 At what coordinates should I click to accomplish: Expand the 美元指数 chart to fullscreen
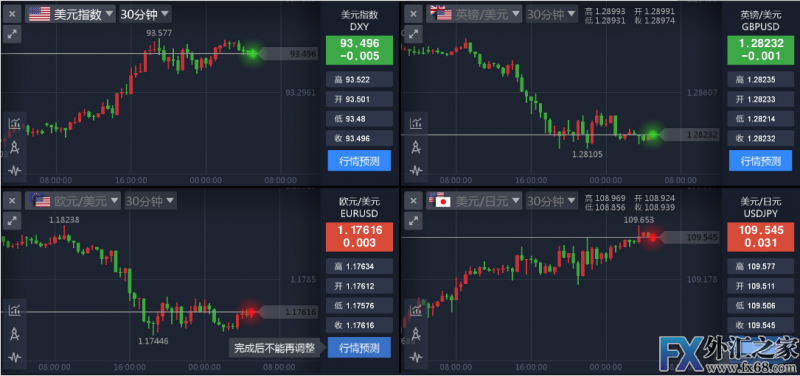(12, 34)
